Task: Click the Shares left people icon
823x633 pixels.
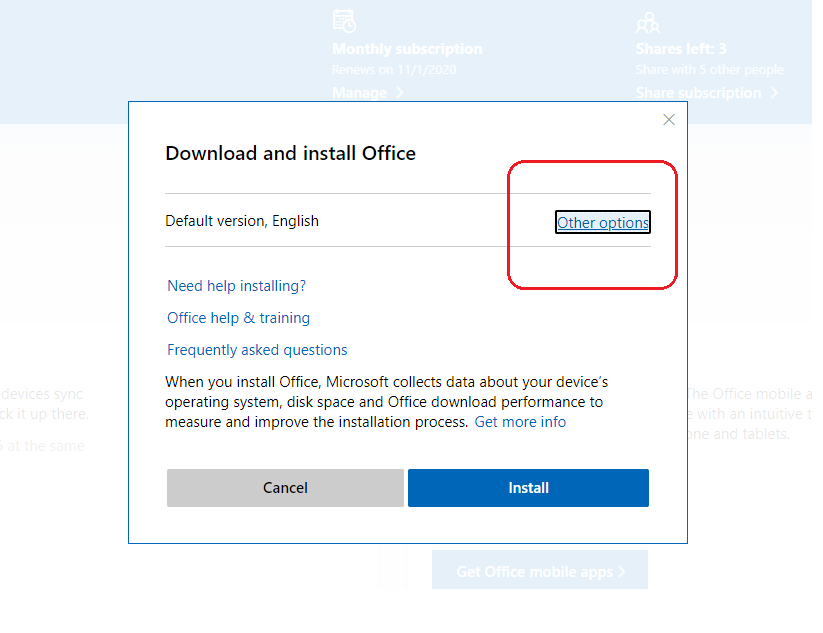Action: (x=648, y=23)
